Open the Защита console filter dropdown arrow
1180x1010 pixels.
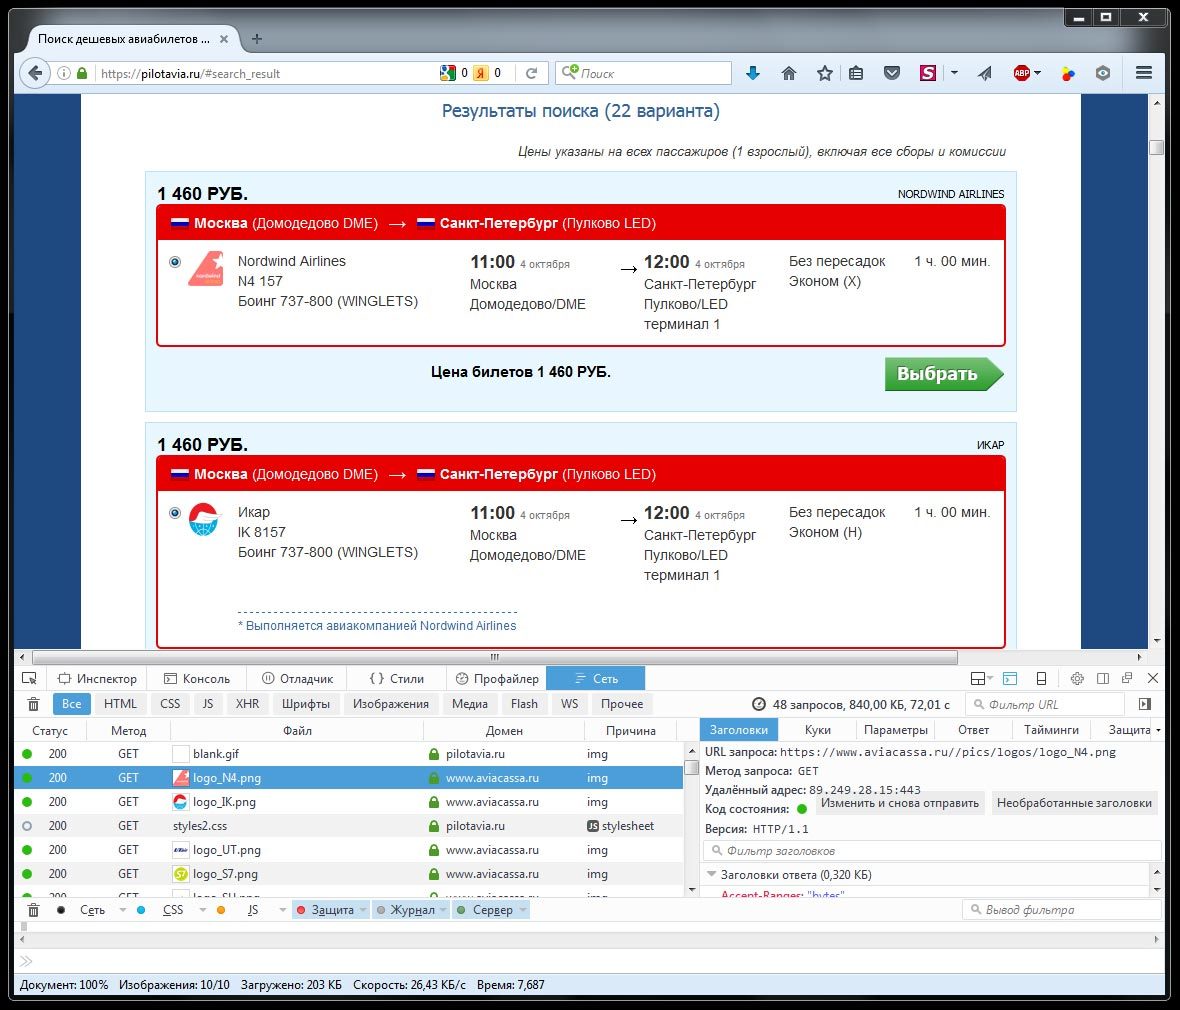coord(363,910)
